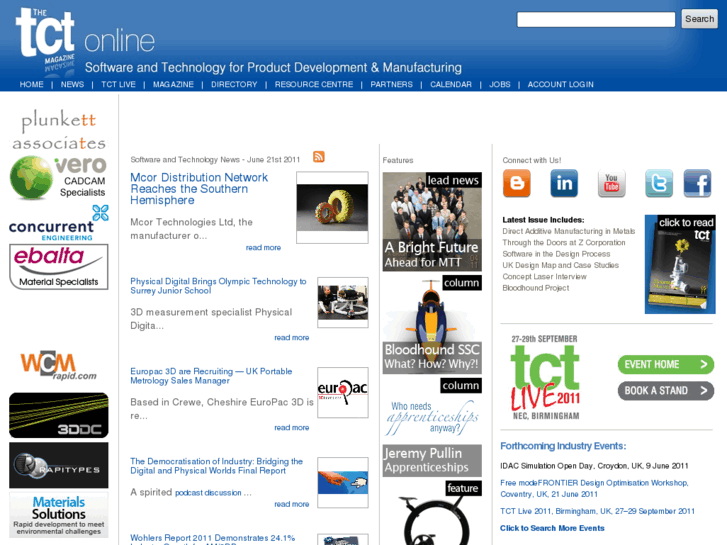Open the Europac logo thumbnail
The image size is (727, 545).
(x=343, y=392)
